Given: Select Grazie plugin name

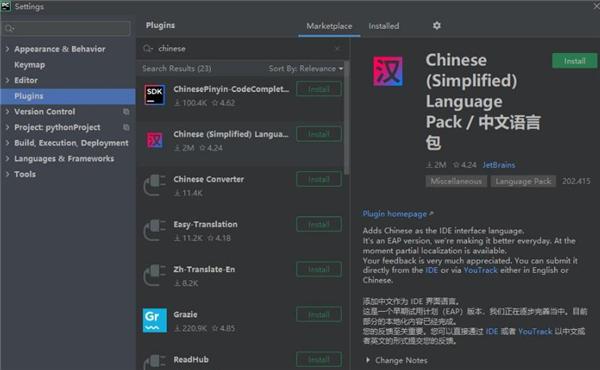Looking at the screenshot, I should [185, 315].
